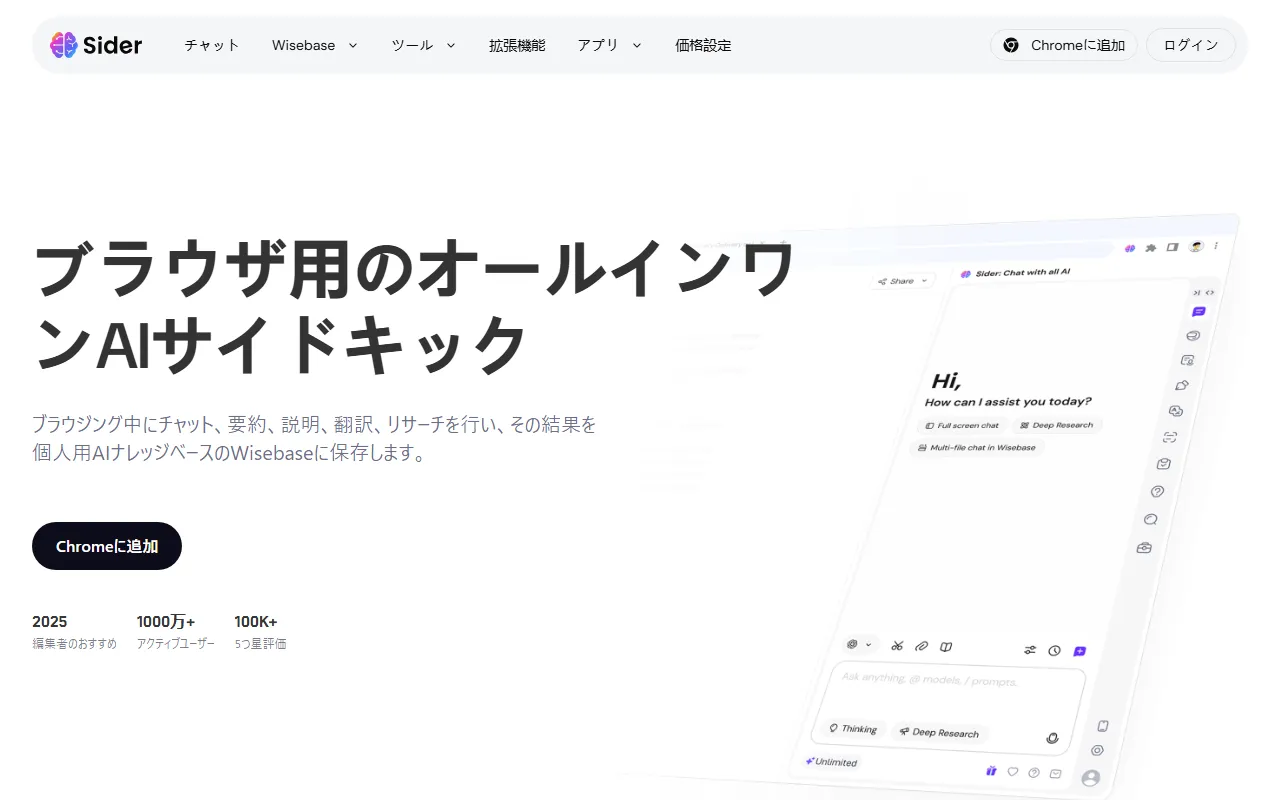The height and width of the screenshot is (800, 1280).
Task: Open the 価格設定 page
Action: 703,45
